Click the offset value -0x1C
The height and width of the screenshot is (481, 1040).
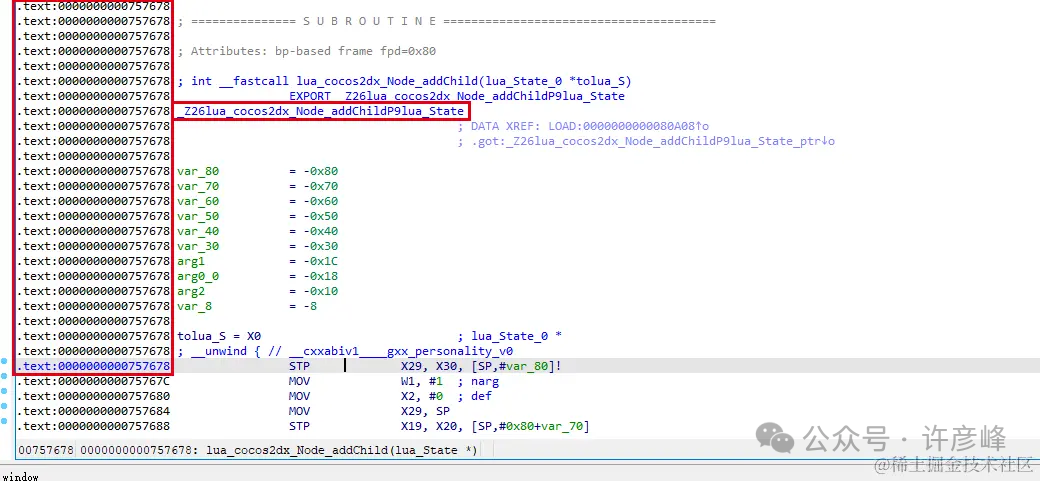pos(320,261)
